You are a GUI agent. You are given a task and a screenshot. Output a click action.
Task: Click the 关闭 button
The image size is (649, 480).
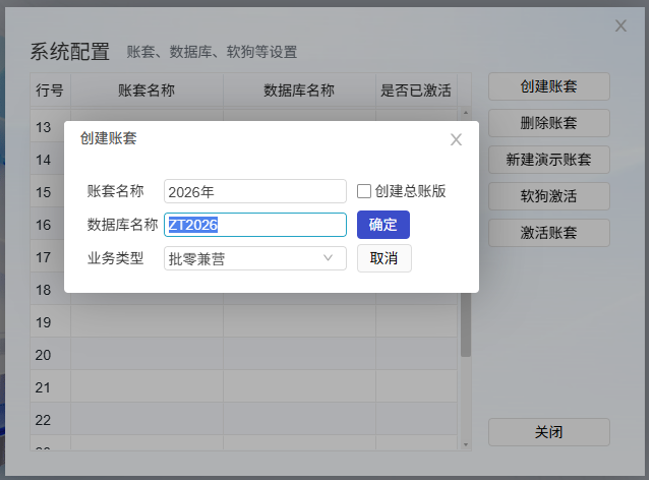[x=548, y=432]
